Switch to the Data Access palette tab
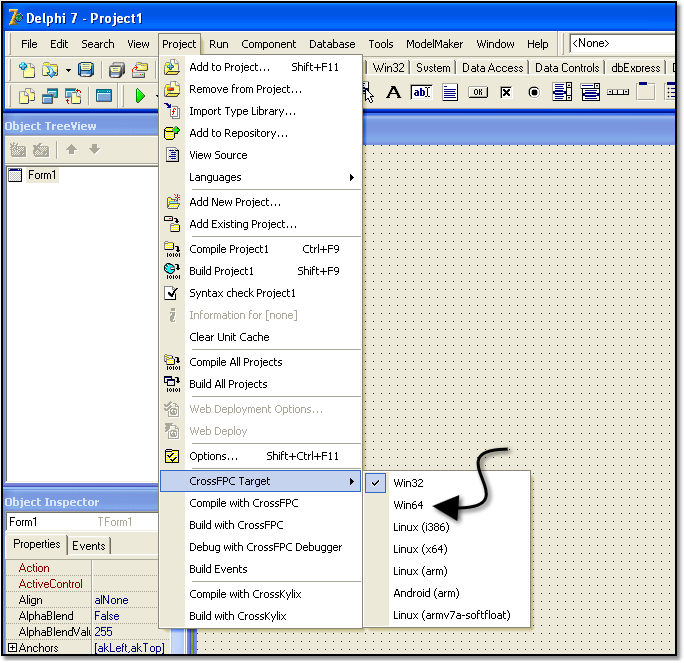This screenshot has width=684, height=663. coord(492,68)
